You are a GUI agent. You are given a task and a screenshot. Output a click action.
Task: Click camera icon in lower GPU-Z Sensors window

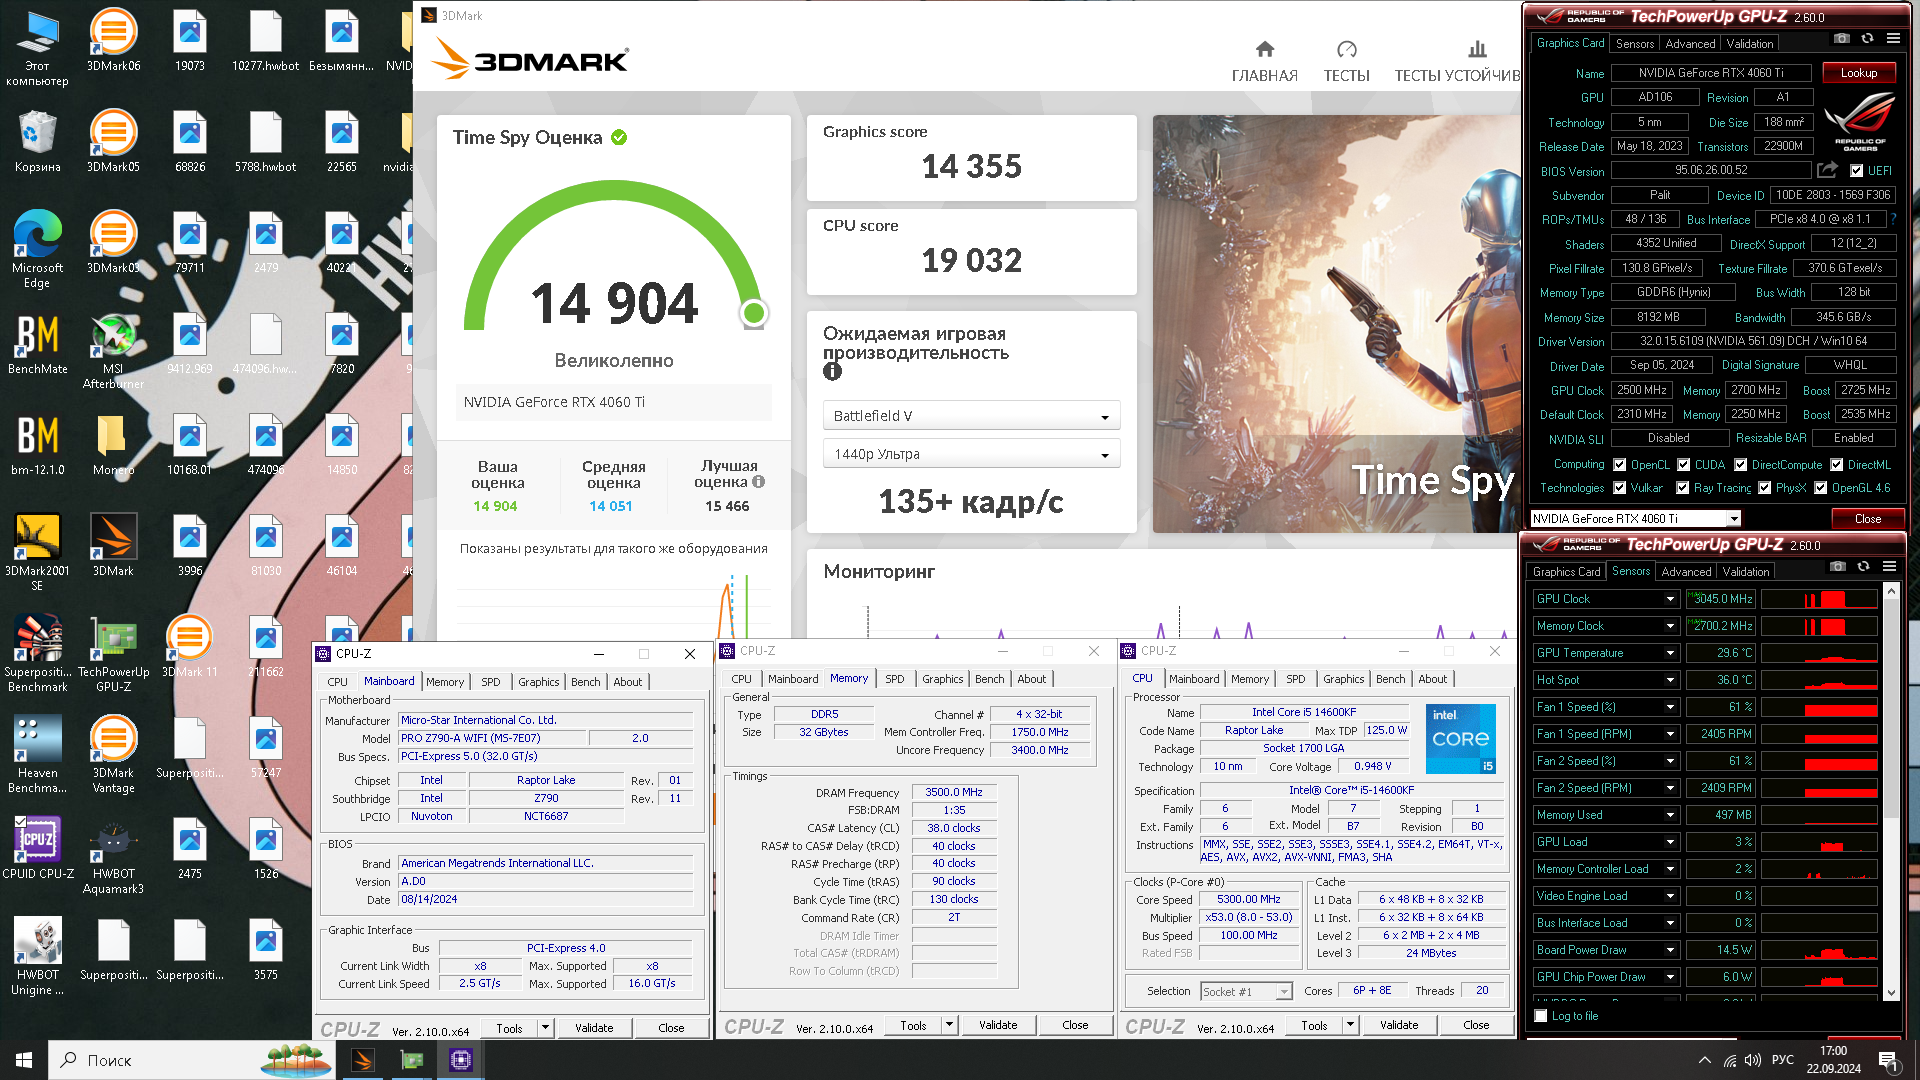click(1837, 566)
